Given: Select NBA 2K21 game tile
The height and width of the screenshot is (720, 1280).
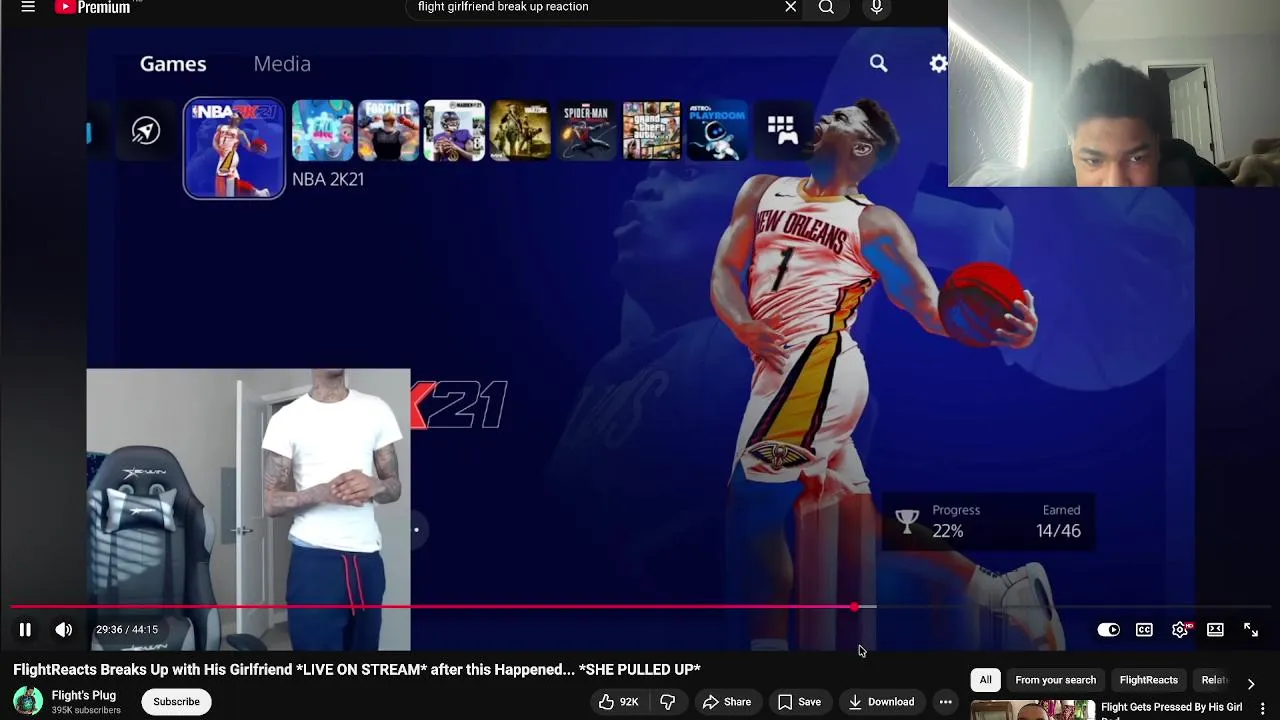Looking at the screenshot, I should coord(234,148).
